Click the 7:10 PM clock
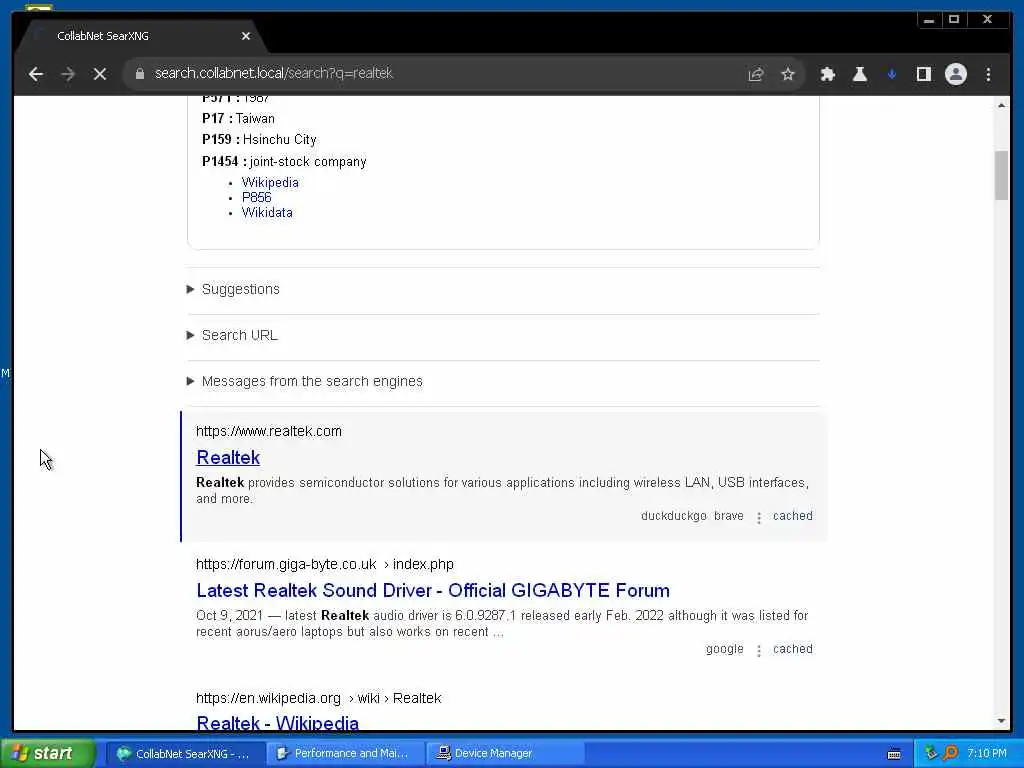1024x768 pixels. [x=986, y=753]
